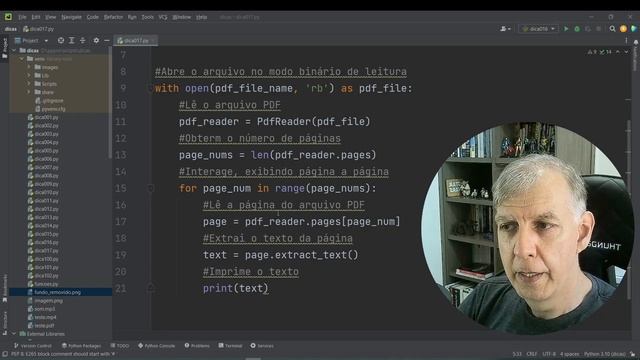This screenshot has width=640, height=360.
Task: Expand the share folder
Action: tap(29, 92)
